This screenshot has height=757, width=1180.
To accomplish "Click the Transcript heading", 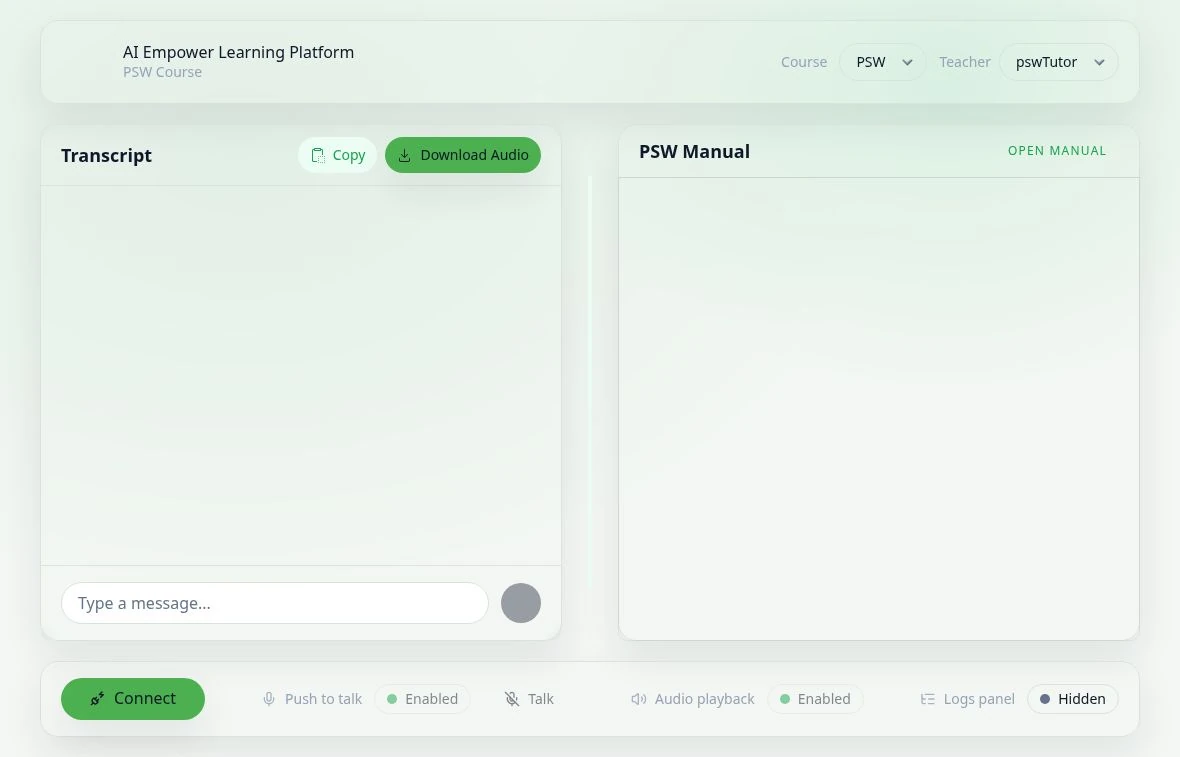I will 106,156.
